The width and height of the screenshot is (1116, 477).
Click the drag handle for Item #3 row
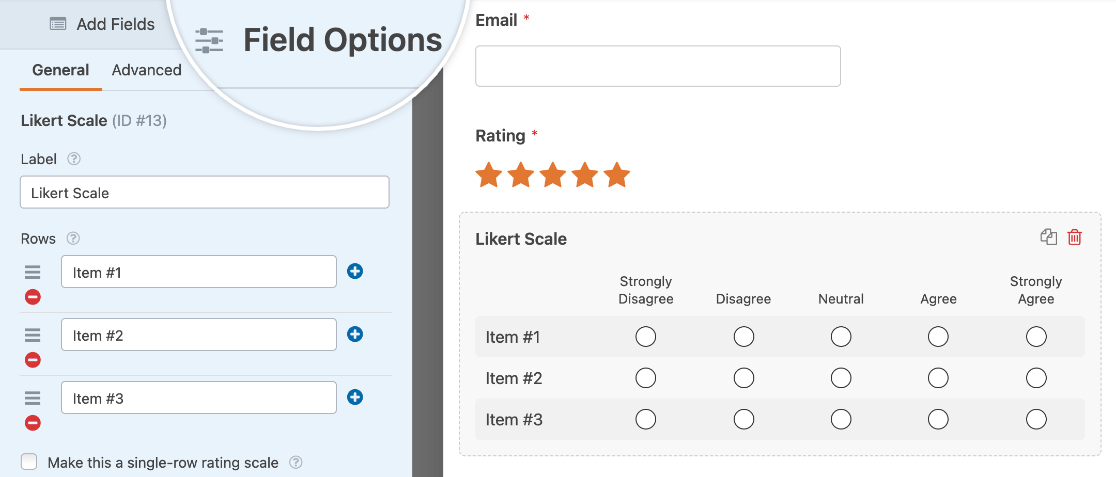(x=33, y=398)
